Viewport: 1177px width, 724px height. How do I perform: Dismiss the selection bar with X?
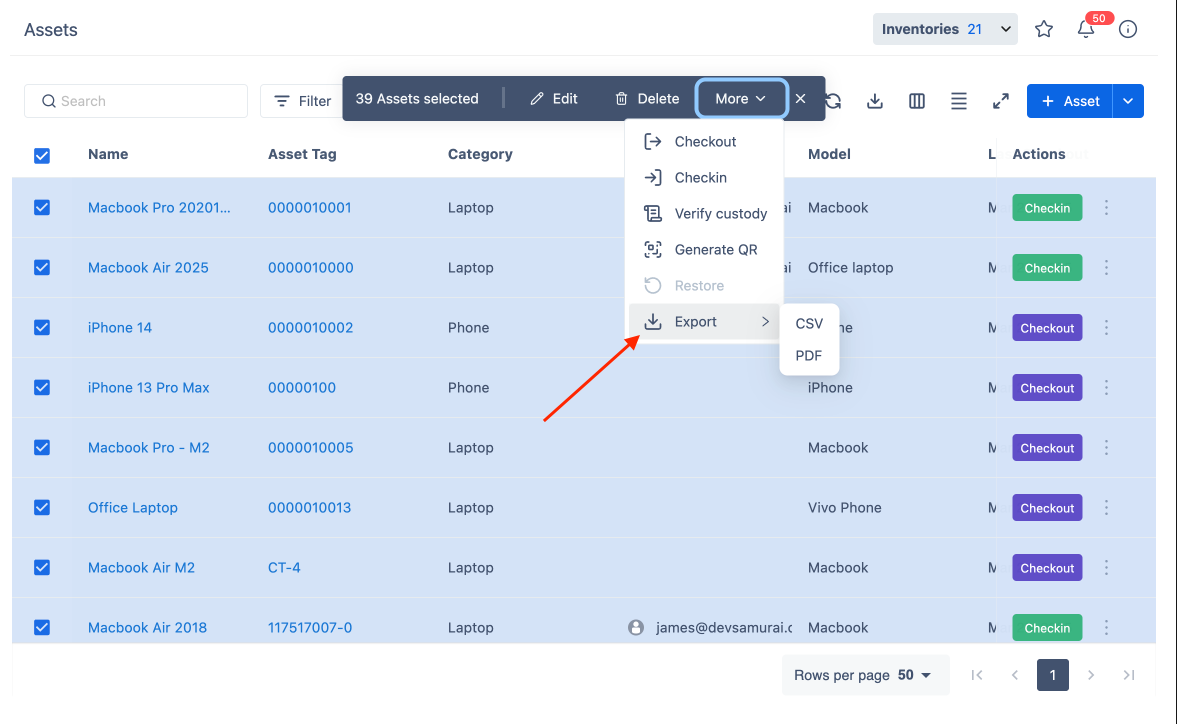click(x=800, y=99)
